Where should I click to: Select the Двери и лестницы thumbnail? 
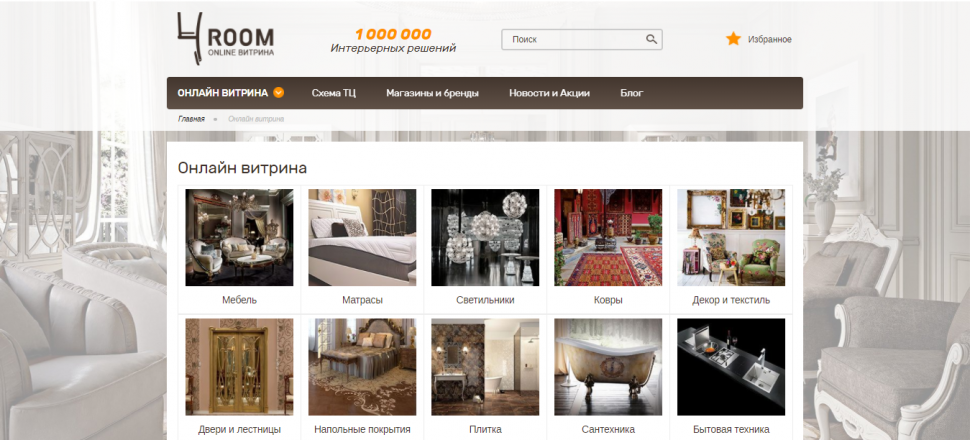pyautogui.click(x=239, y=367)
